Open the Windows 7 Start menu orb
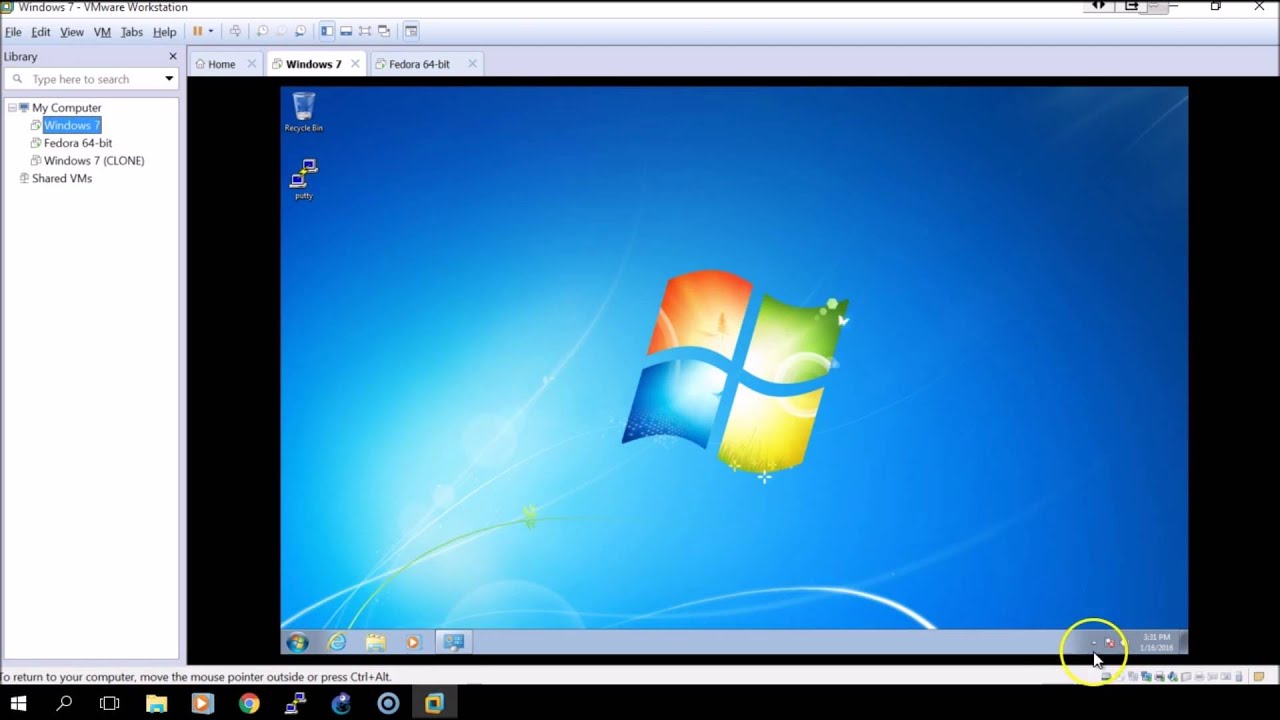 tap(298, 642)
